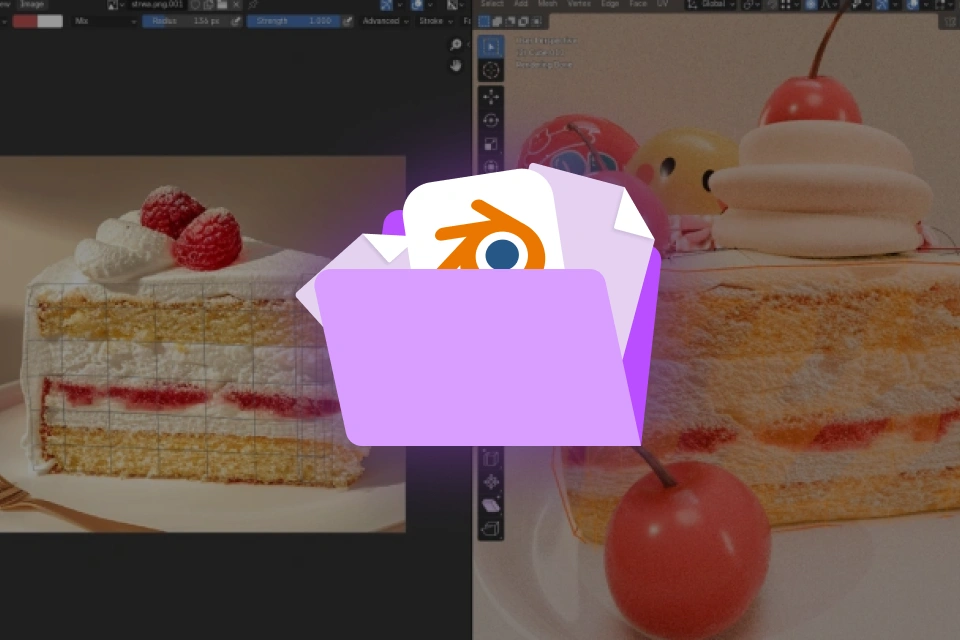Toggle gizmos in the image editor
The width and height of the screenshot is (960, 640).
pyautogui.click(x=386, y=5)
